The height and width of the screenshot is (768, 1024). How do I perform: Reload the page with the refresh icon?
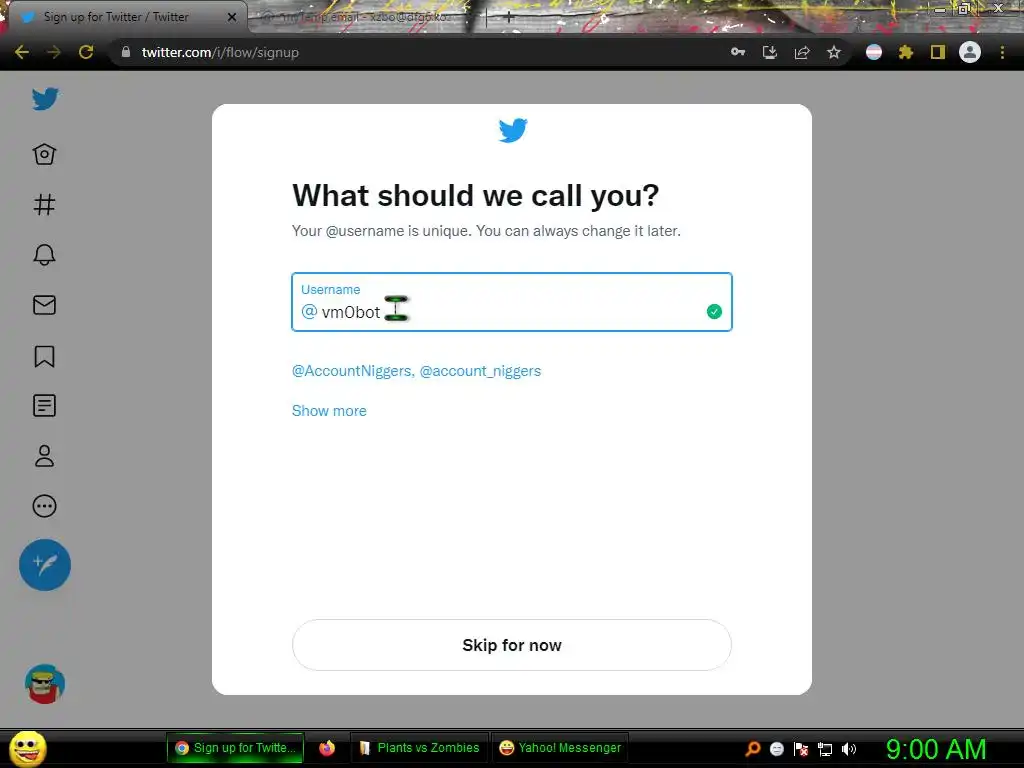coord(86,52)
